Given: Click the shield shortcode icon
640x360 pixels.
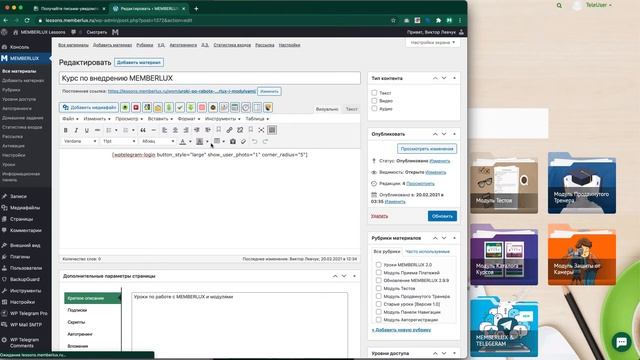Looking at the screenshot, I should (268, 107).
